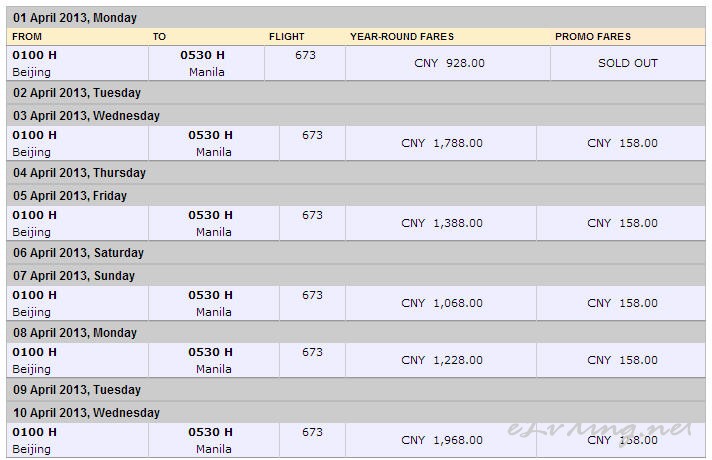712x460 pixels.
Task: Click the 01 April 2013, Monday date header
Action: (75, 18)
